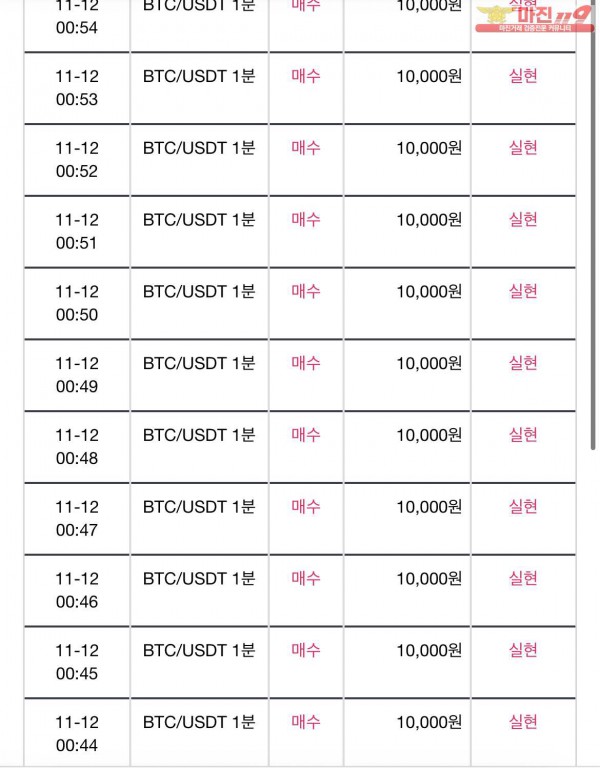This screenshot has width=600, height=768.
Task: Select BTC/USDT 1분 in the 00:53 row
Action: pos(199,76)
